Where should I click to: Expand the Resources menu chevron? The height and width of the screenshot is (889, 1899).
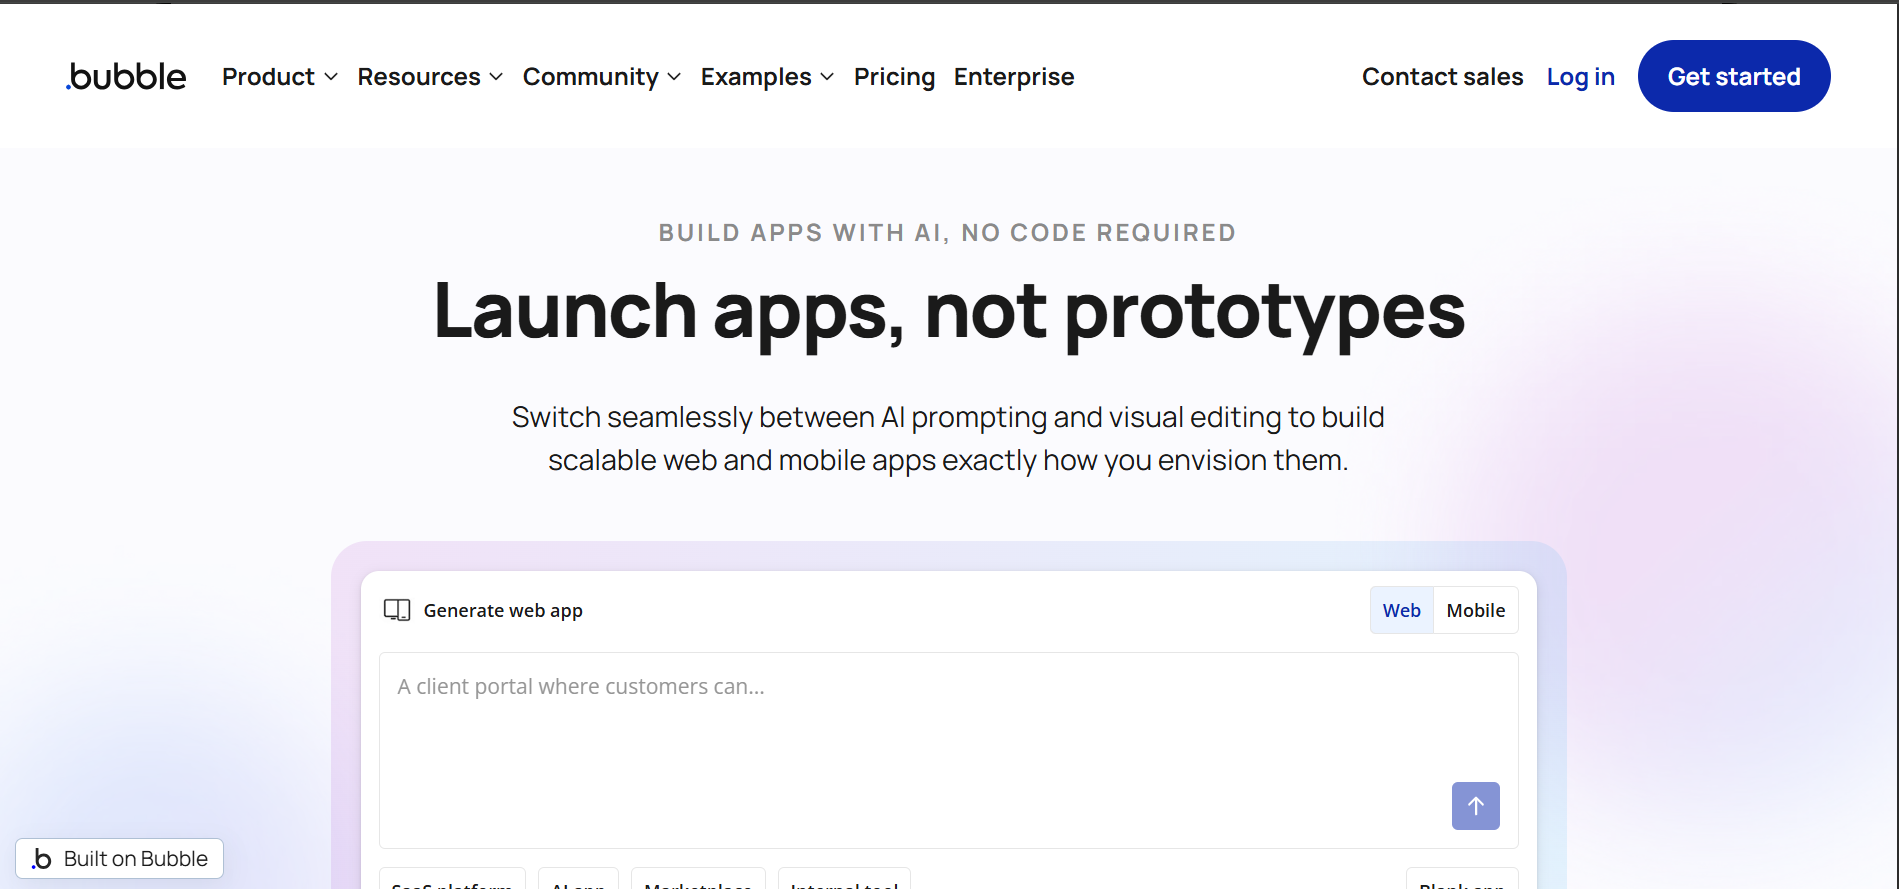point(496,77)
